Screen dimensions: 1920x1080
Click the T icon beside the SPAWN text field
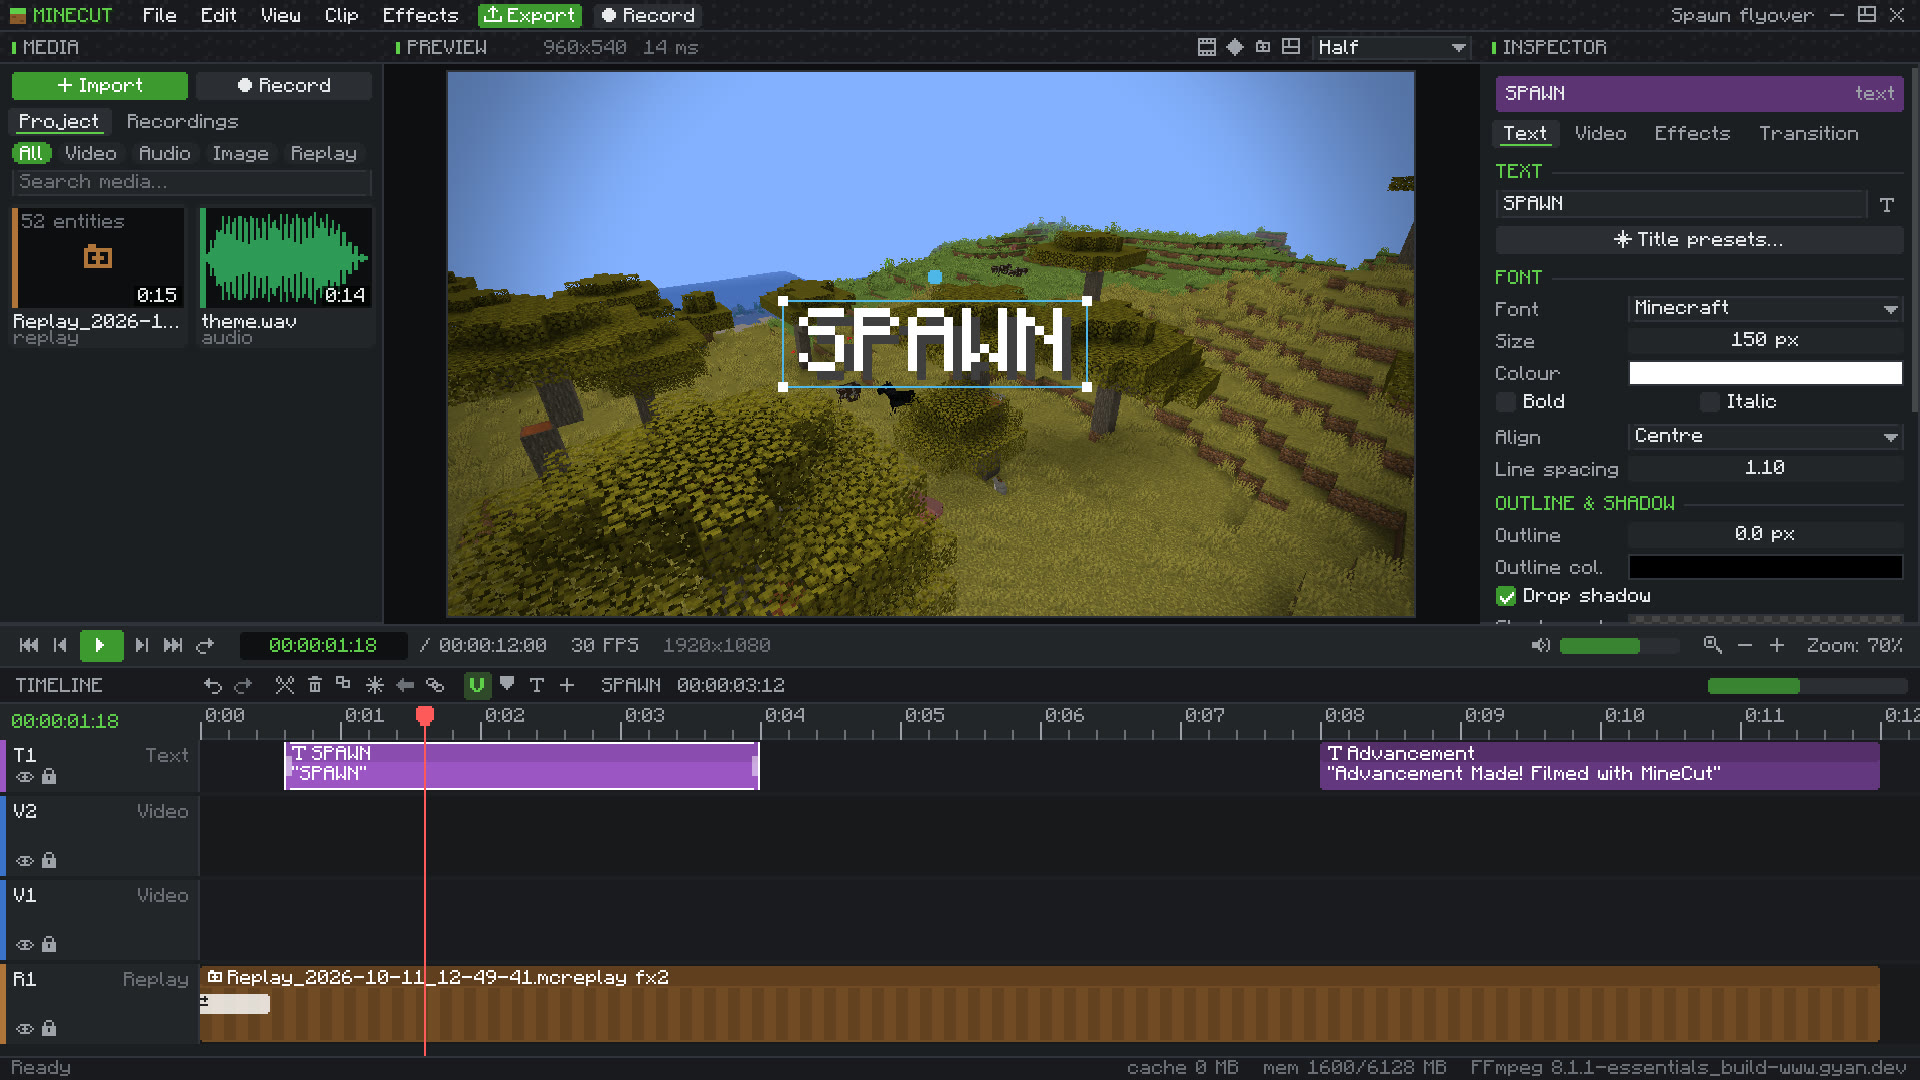pos(1887,204)
